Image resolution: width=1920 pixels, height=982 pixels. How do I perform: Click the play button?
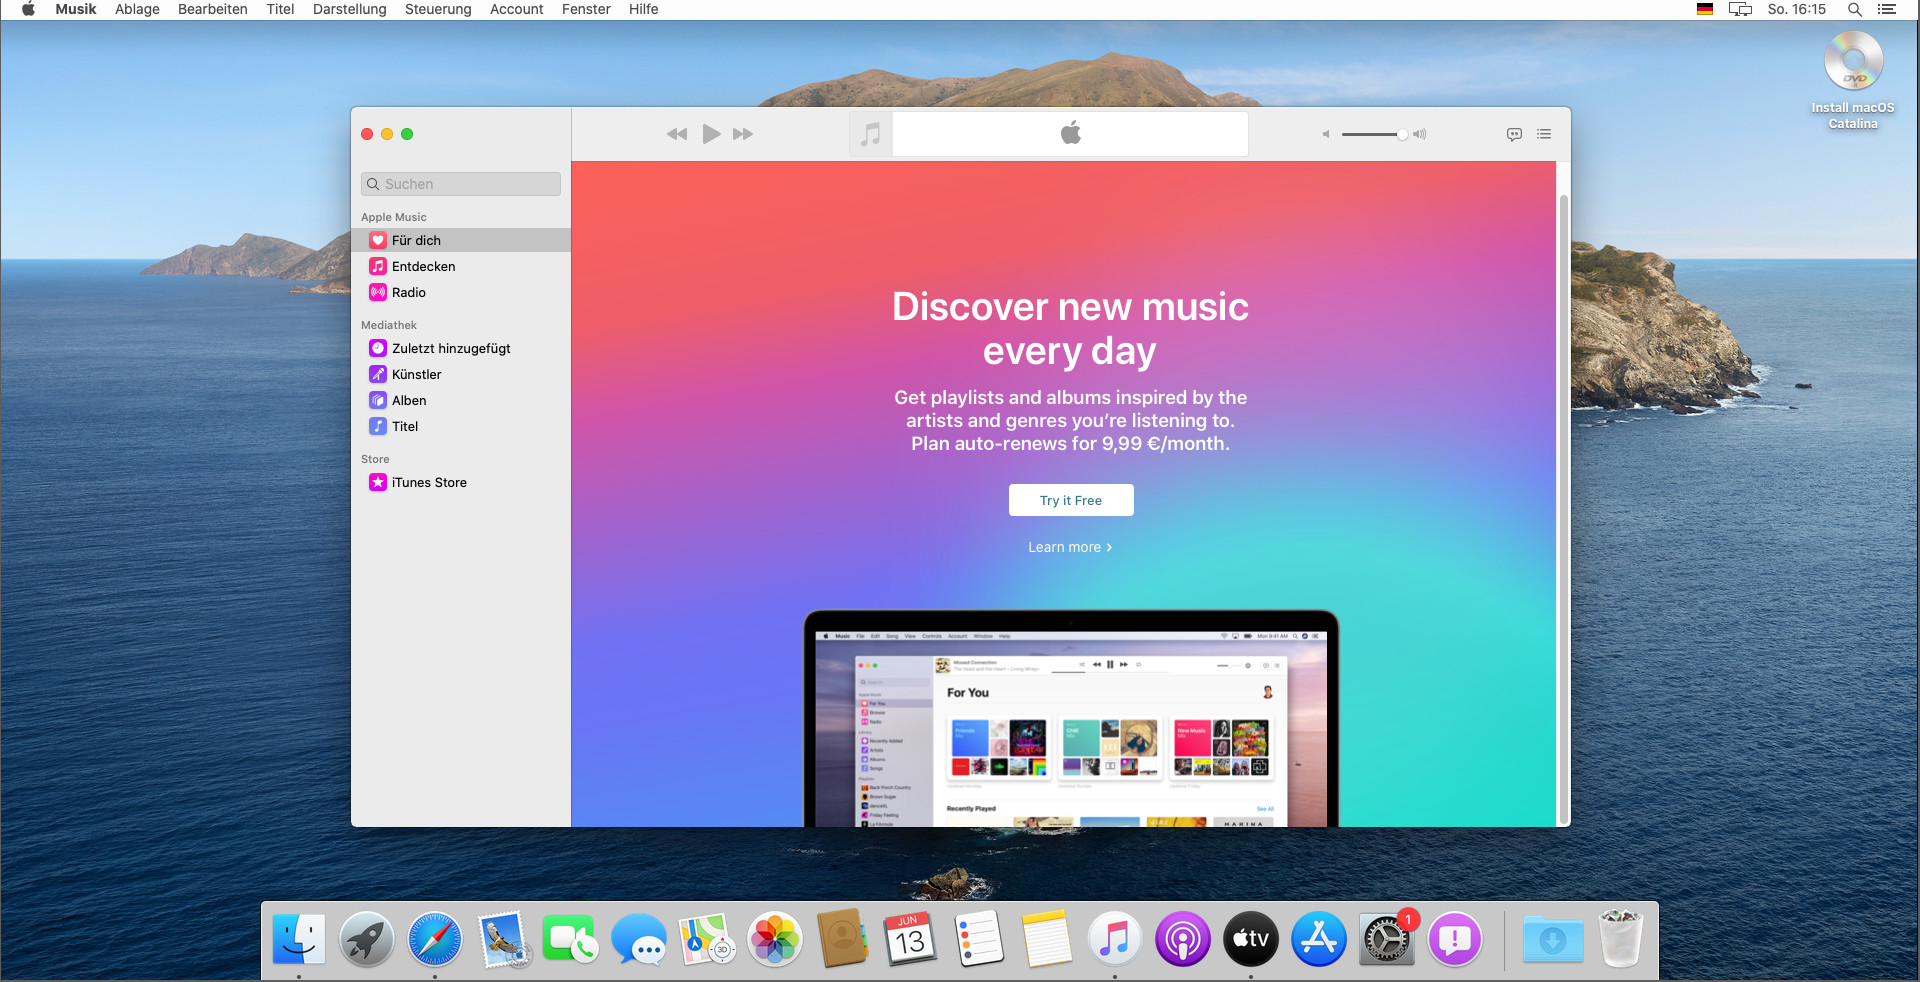711,134
